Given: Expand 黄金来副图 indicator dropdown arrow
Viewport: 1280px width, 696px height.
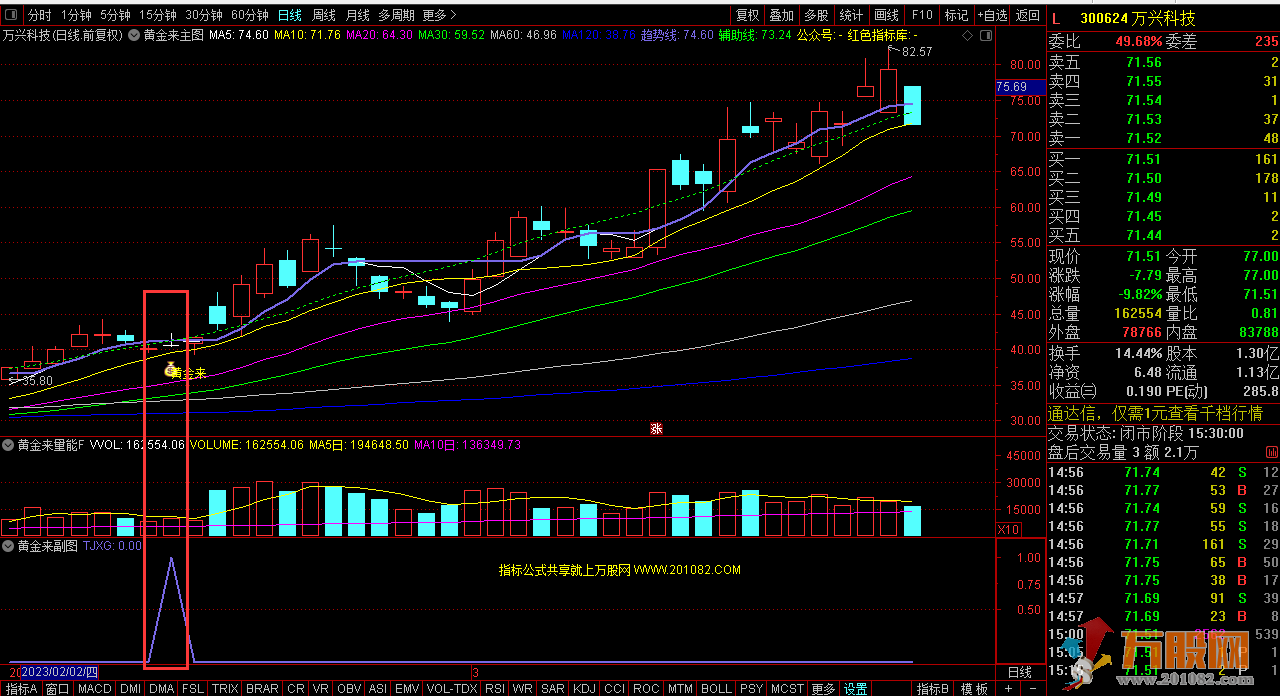Looking at the screenshot, I should tap(9, 546).
